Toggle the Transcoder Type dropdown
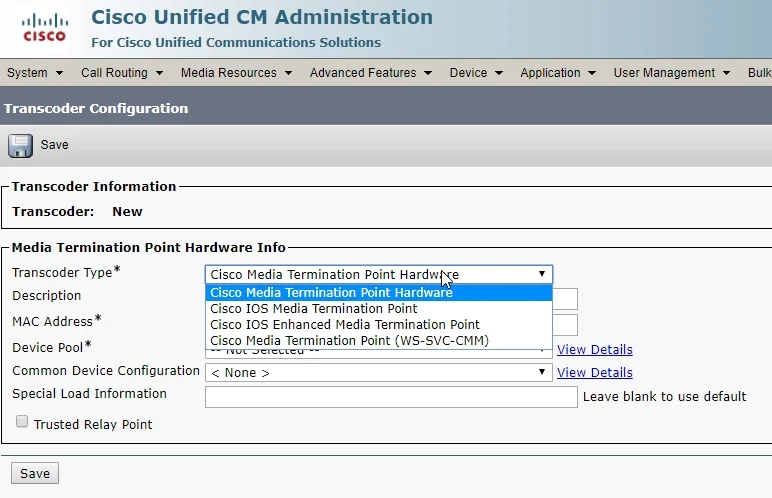772x498 pixels. point(379,274)
